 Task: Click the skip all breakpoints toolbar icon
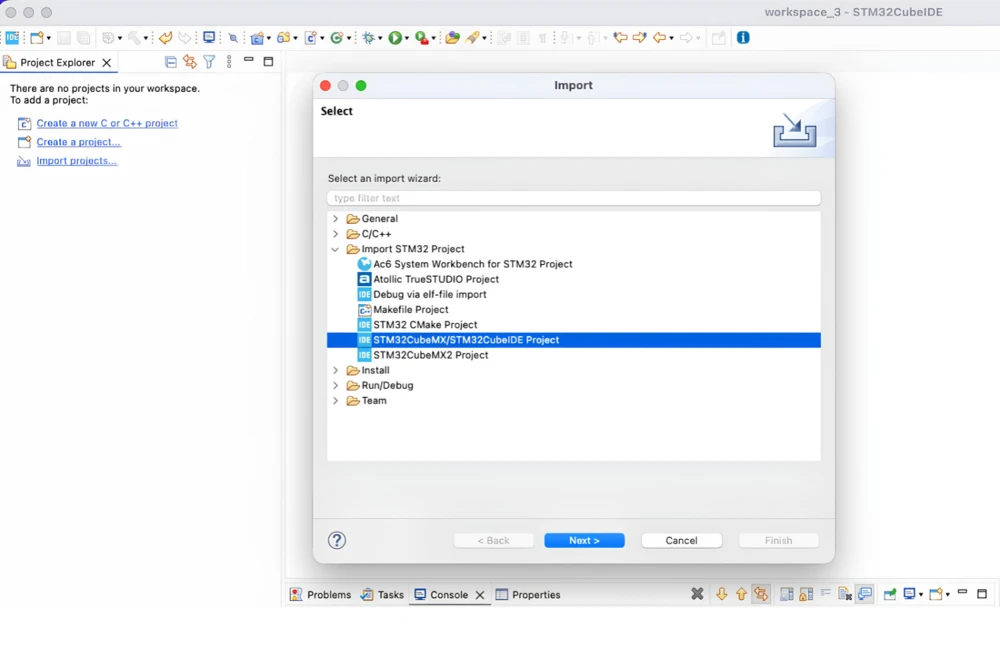click(x=233, y=38)
